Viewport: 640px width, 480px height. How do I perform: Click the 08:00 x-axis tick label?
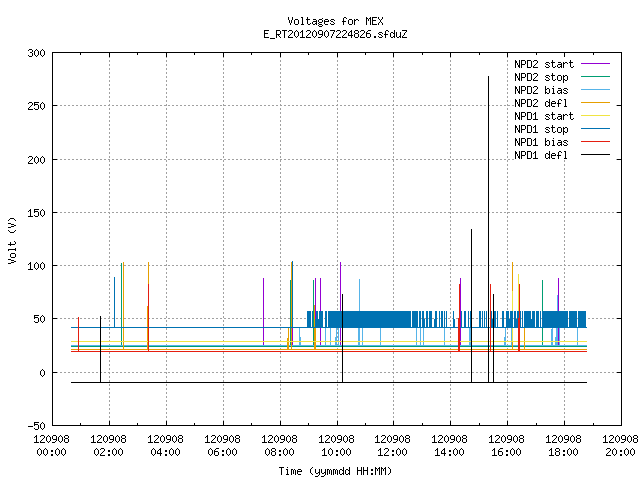(279, 452)
